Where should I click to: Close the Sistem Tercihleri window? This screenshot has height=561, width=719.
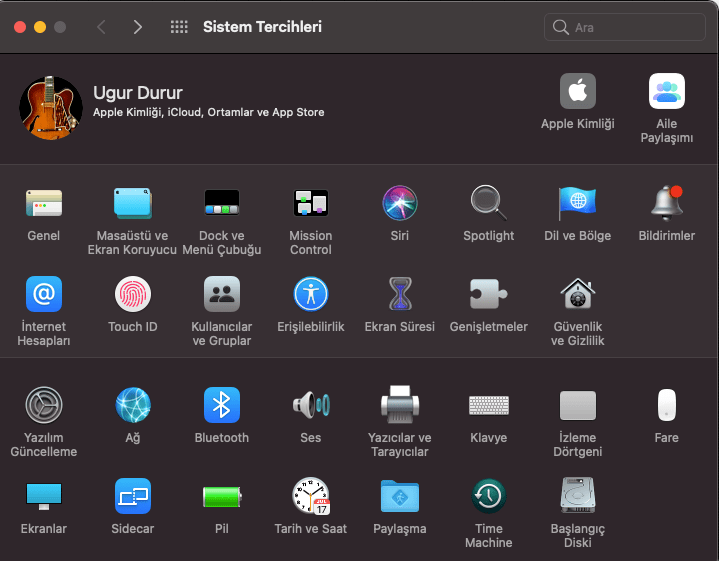20,27
